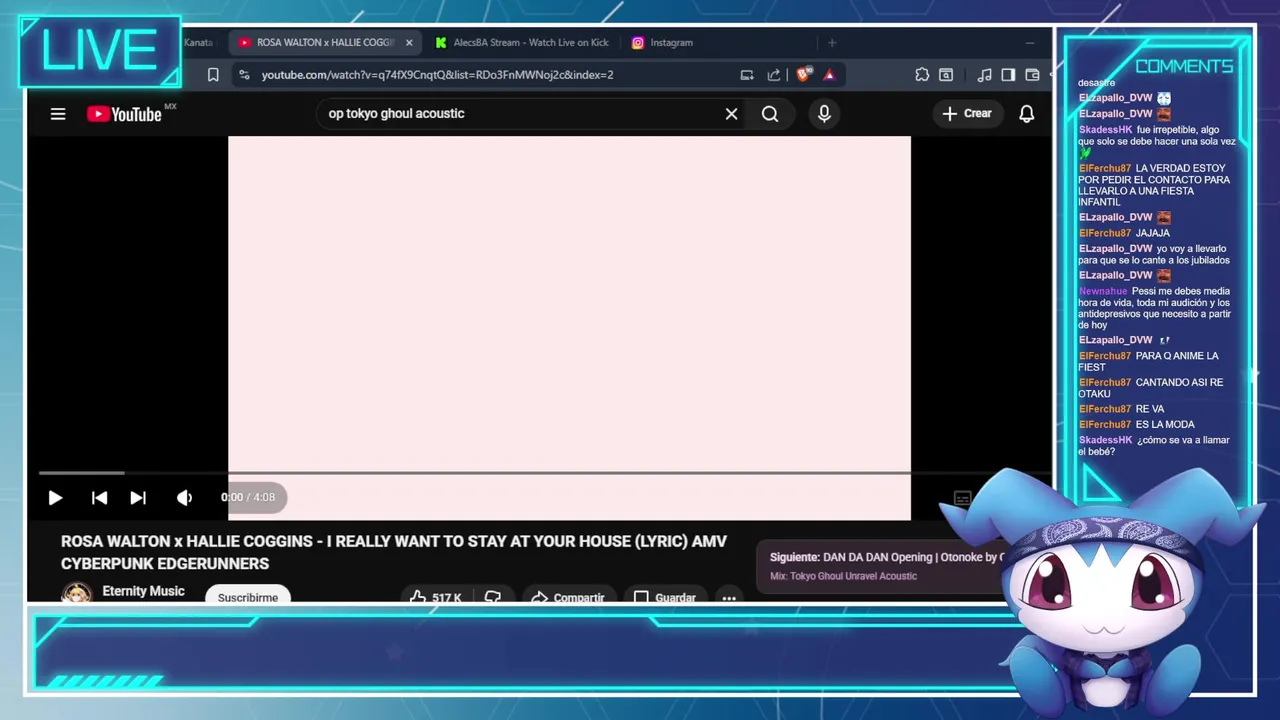Viewport: 1280px width, 720px height.
Task: Select the youtube.com address bar URL
Action: [x=437, y=75]
